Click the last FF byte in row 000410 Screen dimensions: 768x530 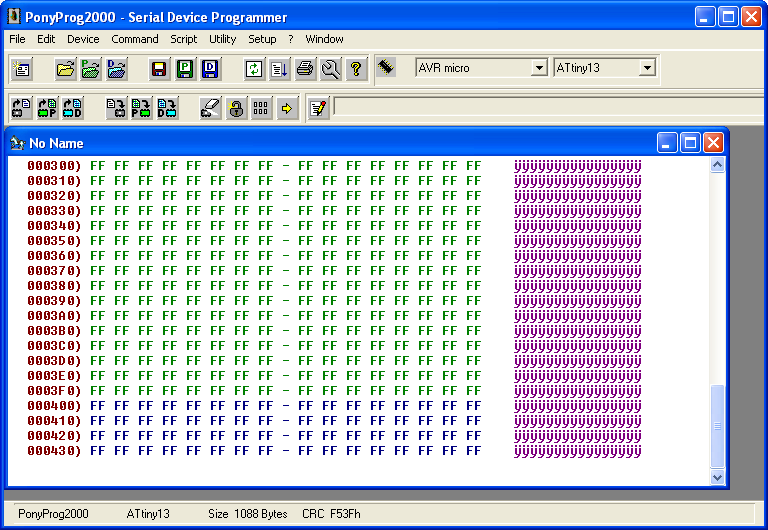point(474,421)
